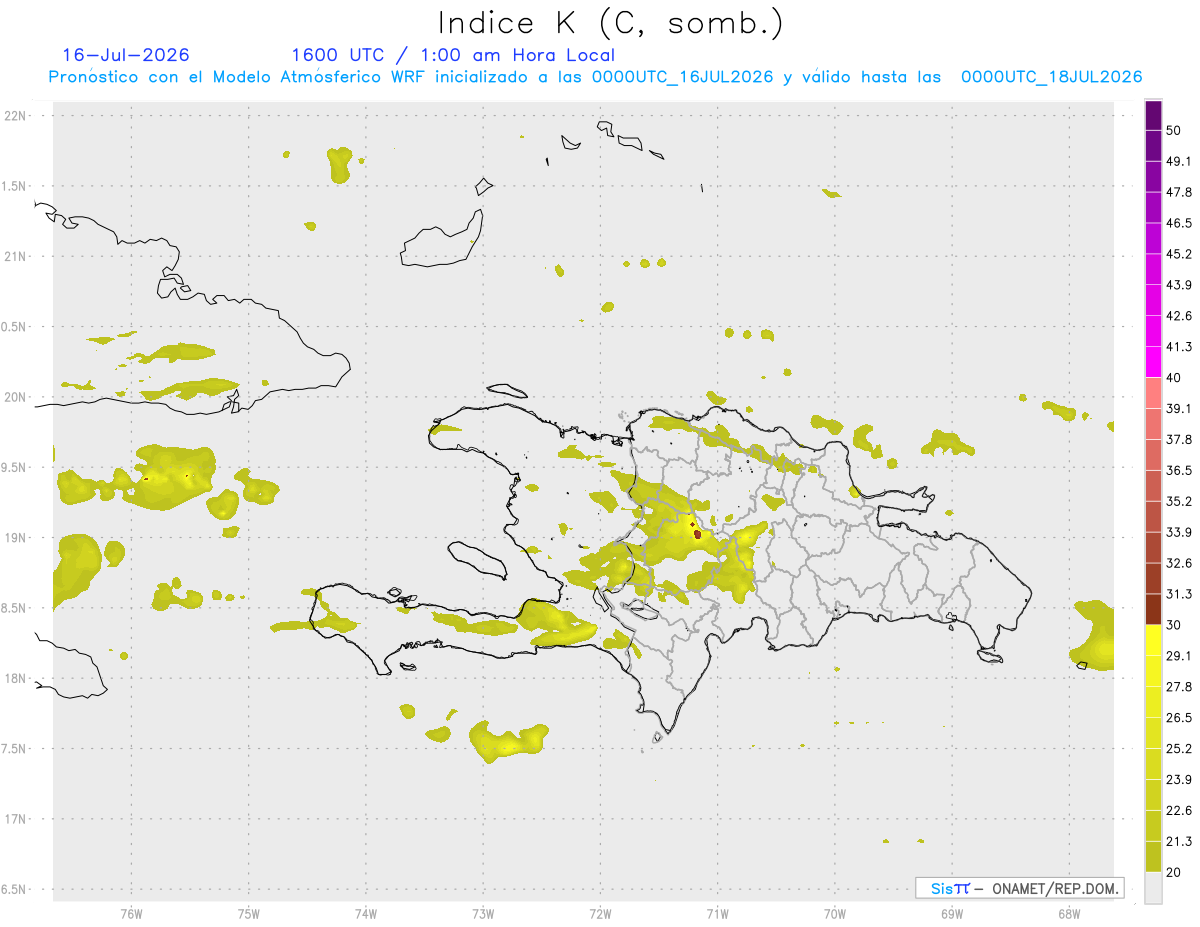The image size is (1200, 927).
Task: Pick the dark purple swatch above 50
Action: tap(1153, 115)
